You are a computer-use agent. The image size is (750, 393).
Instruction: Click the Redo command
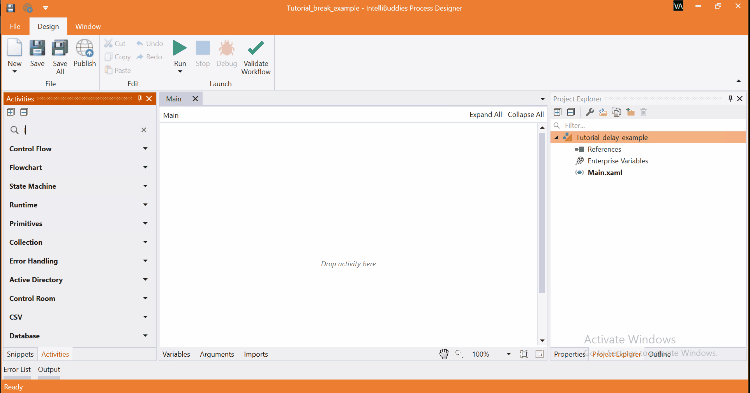(x=150, y=57)
